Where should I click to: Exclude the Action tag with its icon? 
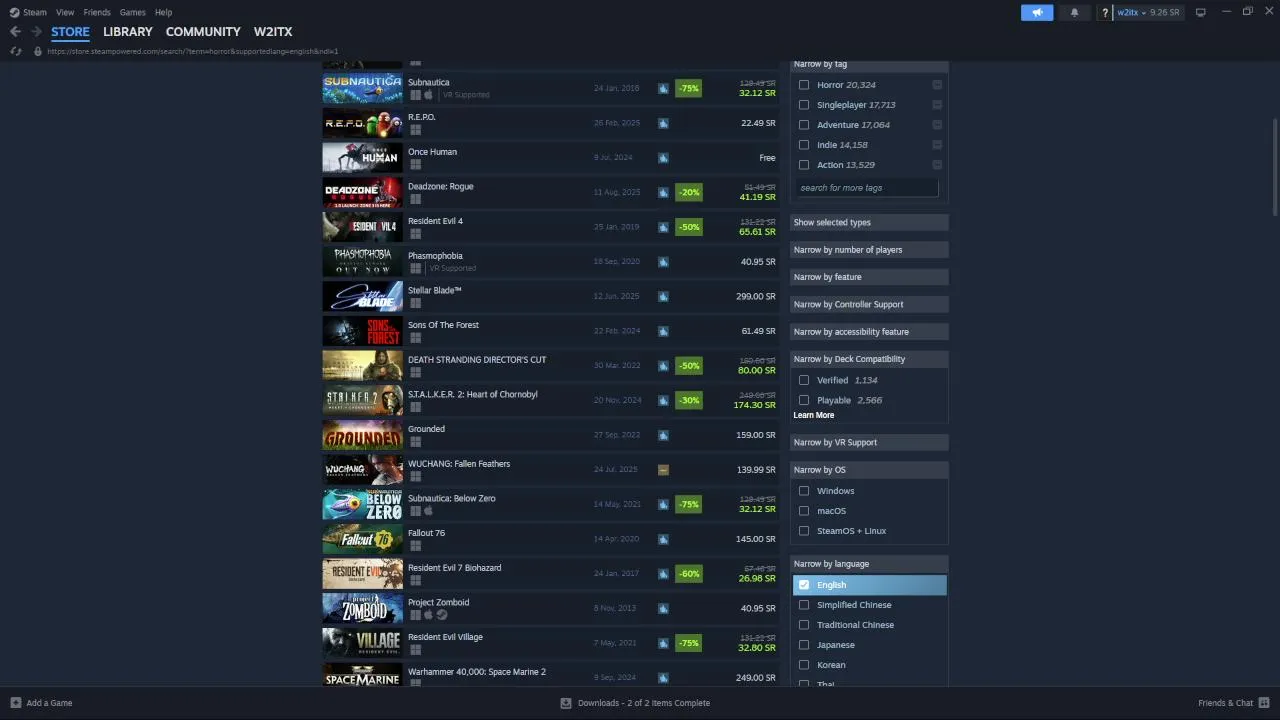(x=937, y=165)
